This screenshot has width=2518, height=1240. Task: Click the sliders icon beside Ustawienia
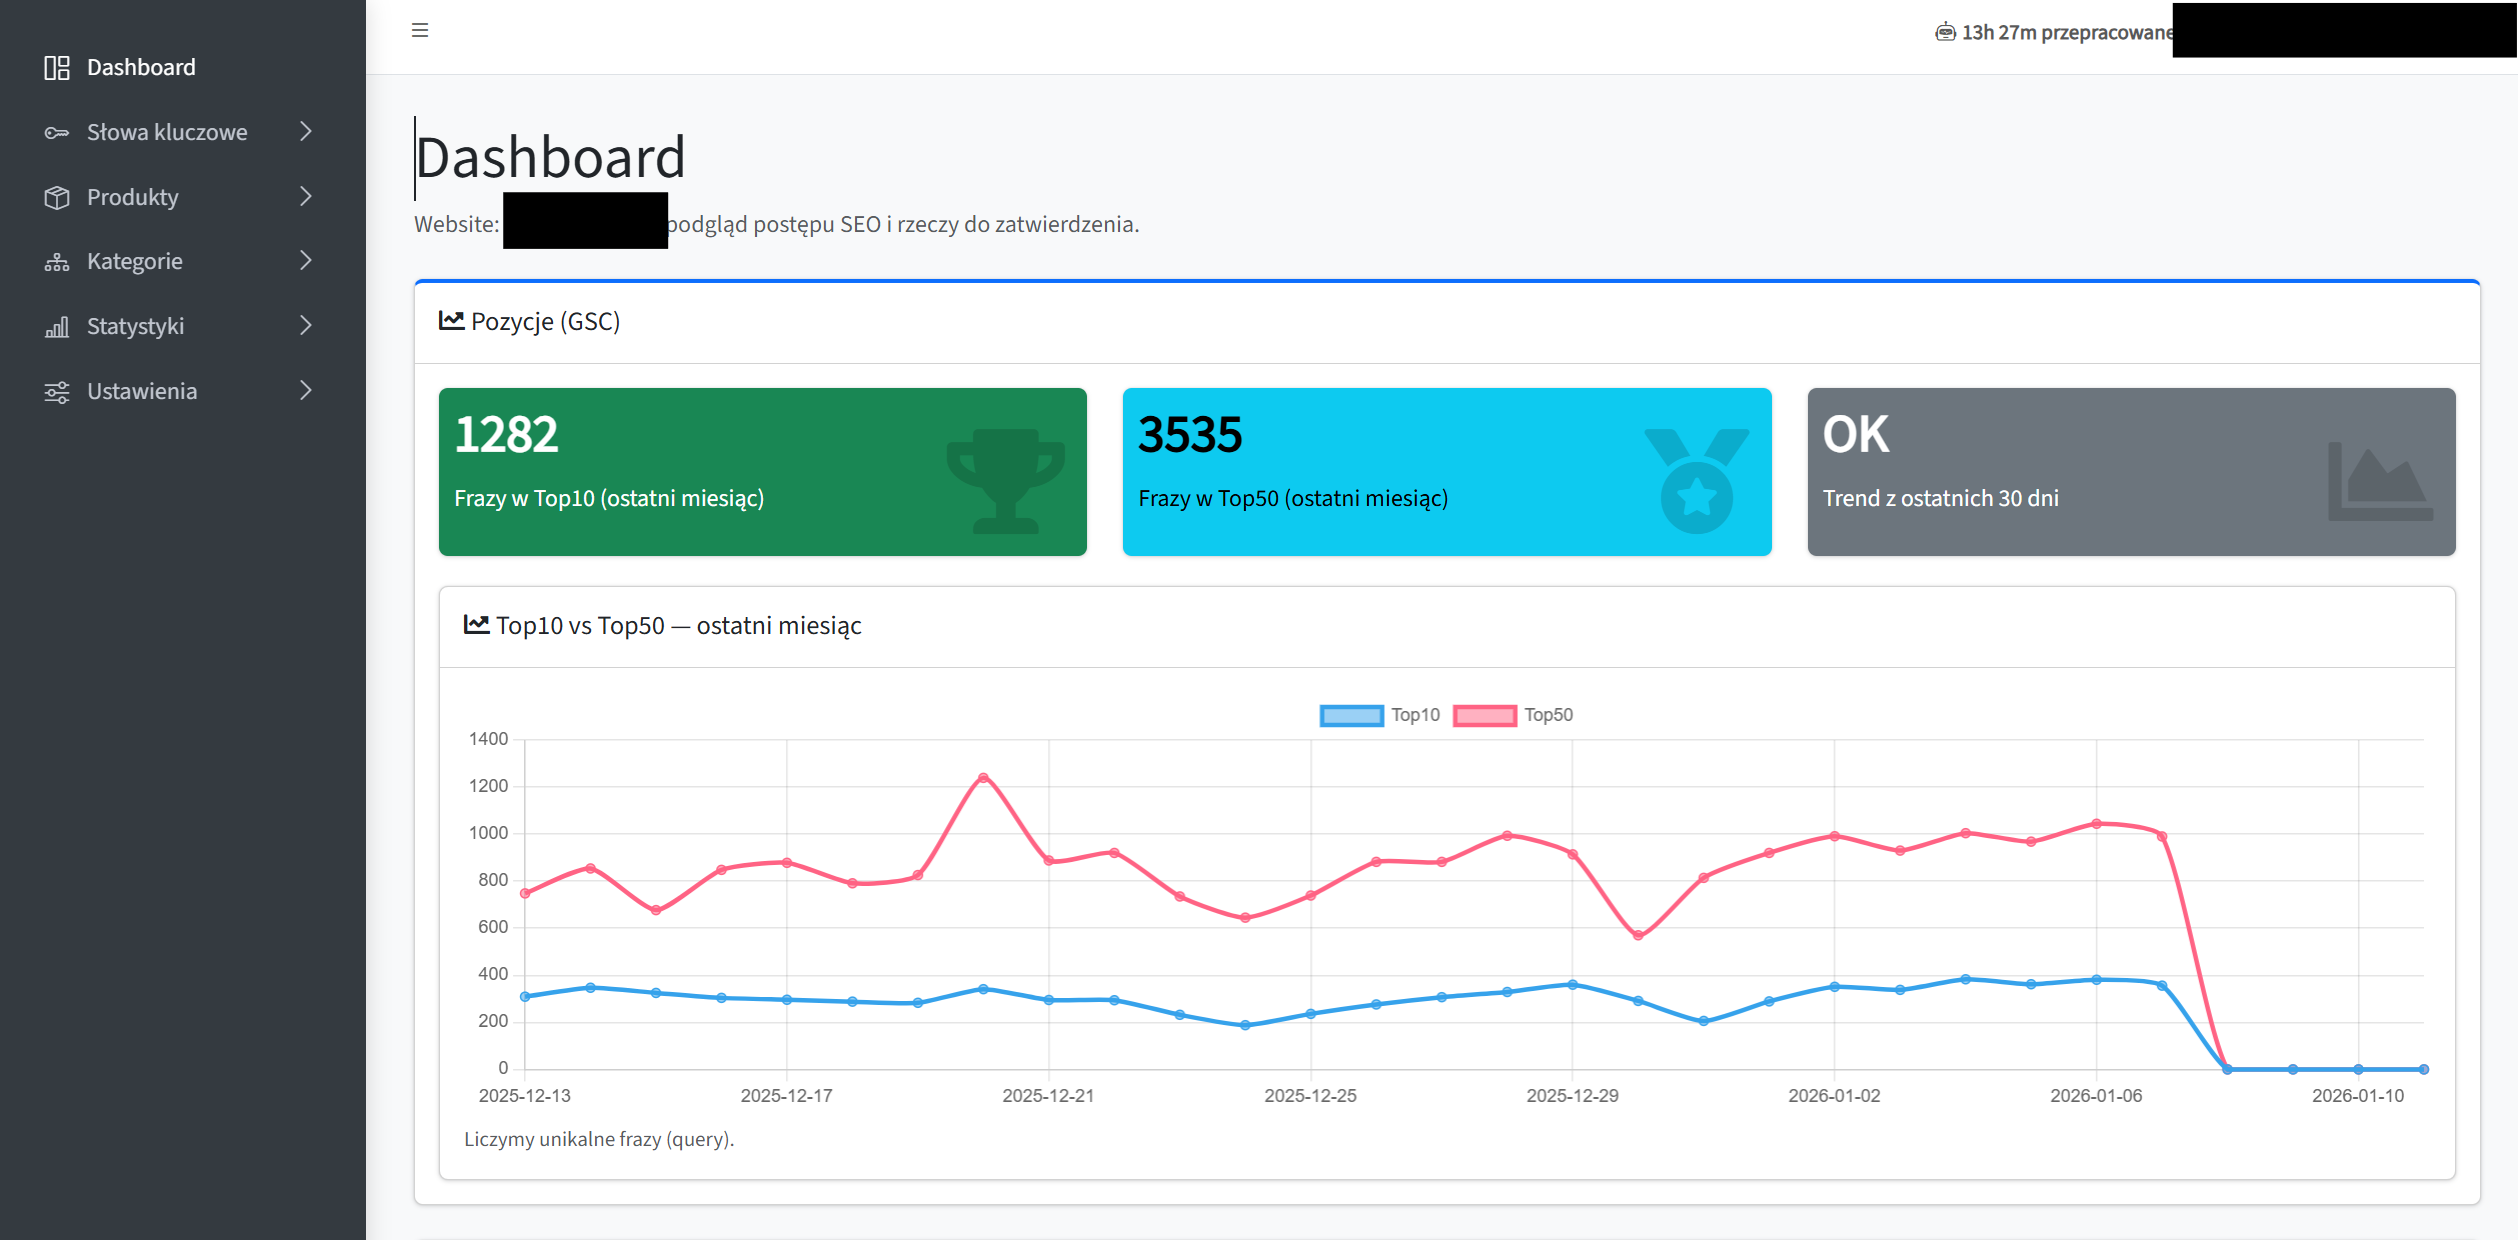[57, 392]
